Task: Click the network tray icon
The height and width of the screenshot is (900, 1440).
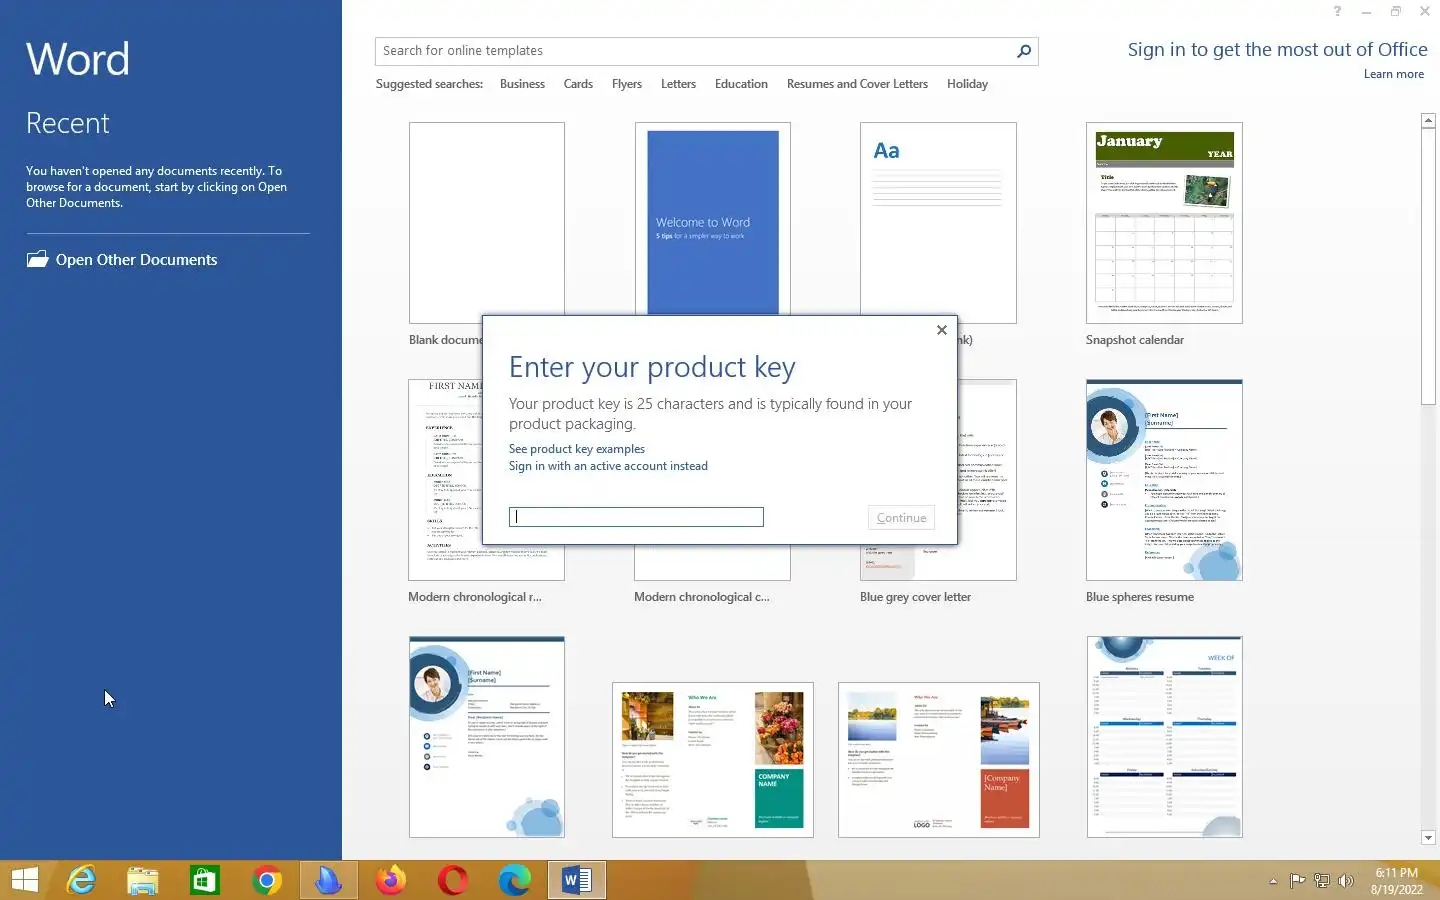Action: point(1321,881)
